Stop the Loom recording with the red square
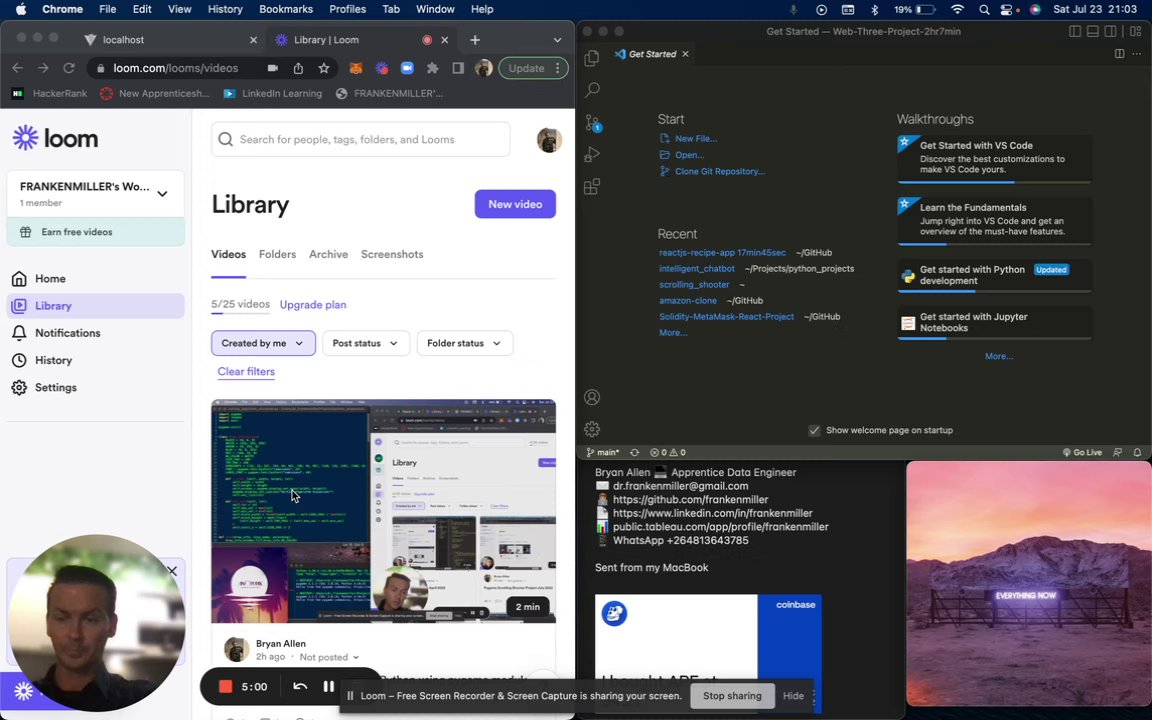Viewport: 1152px width, 720px height. [226, 686]
